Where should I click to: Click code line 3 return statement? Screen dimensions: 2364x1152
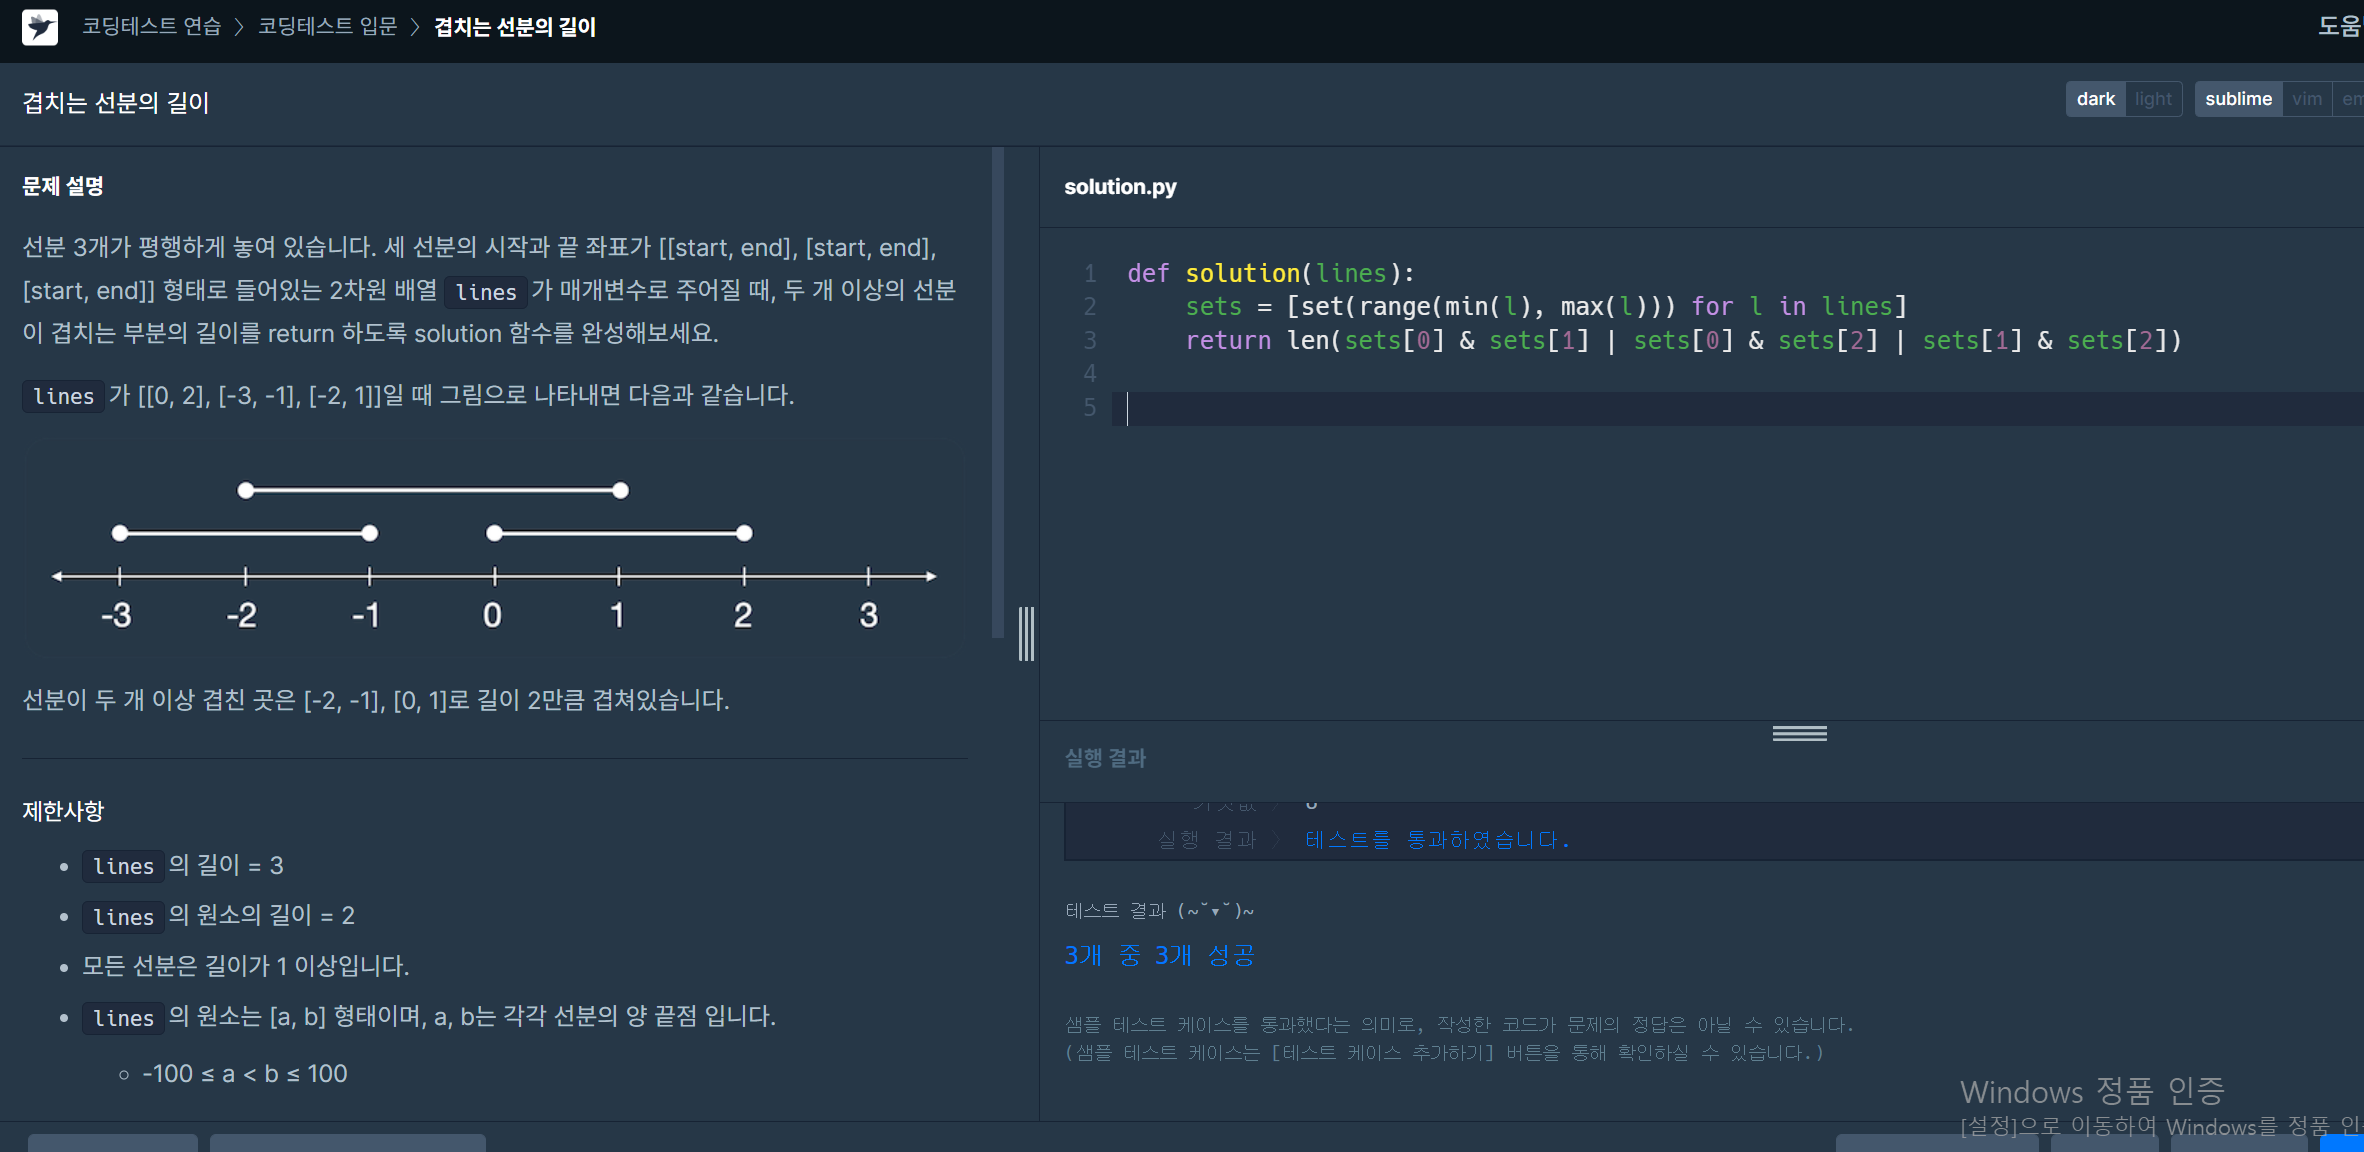coord(1683,340)
